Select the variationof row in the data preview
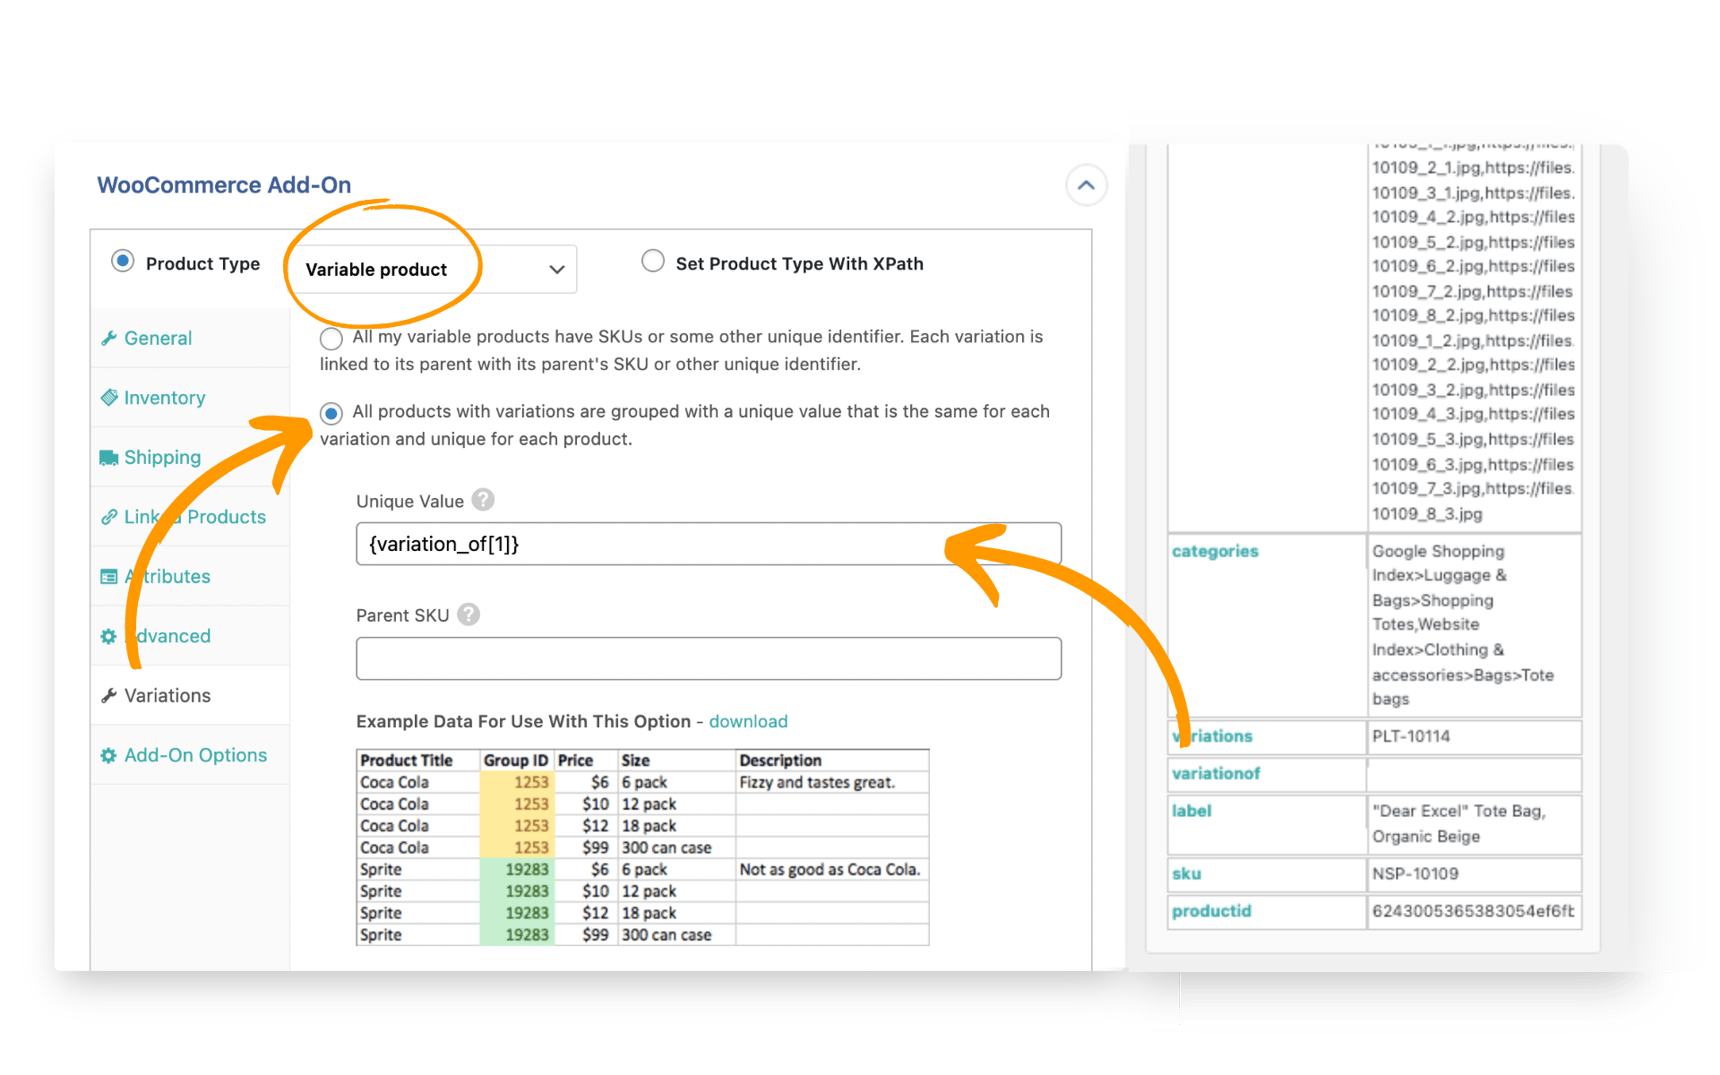The image size is (1720, 1075). tap(1216, 773)
